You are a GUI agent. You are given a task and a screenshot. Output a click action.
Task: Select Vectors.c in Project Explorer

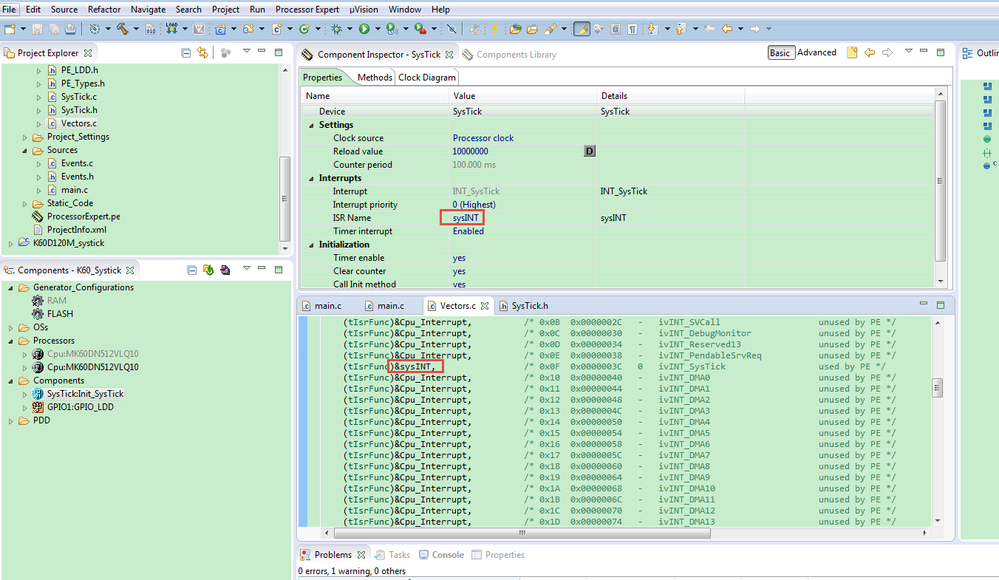click(x=79, y=124)
